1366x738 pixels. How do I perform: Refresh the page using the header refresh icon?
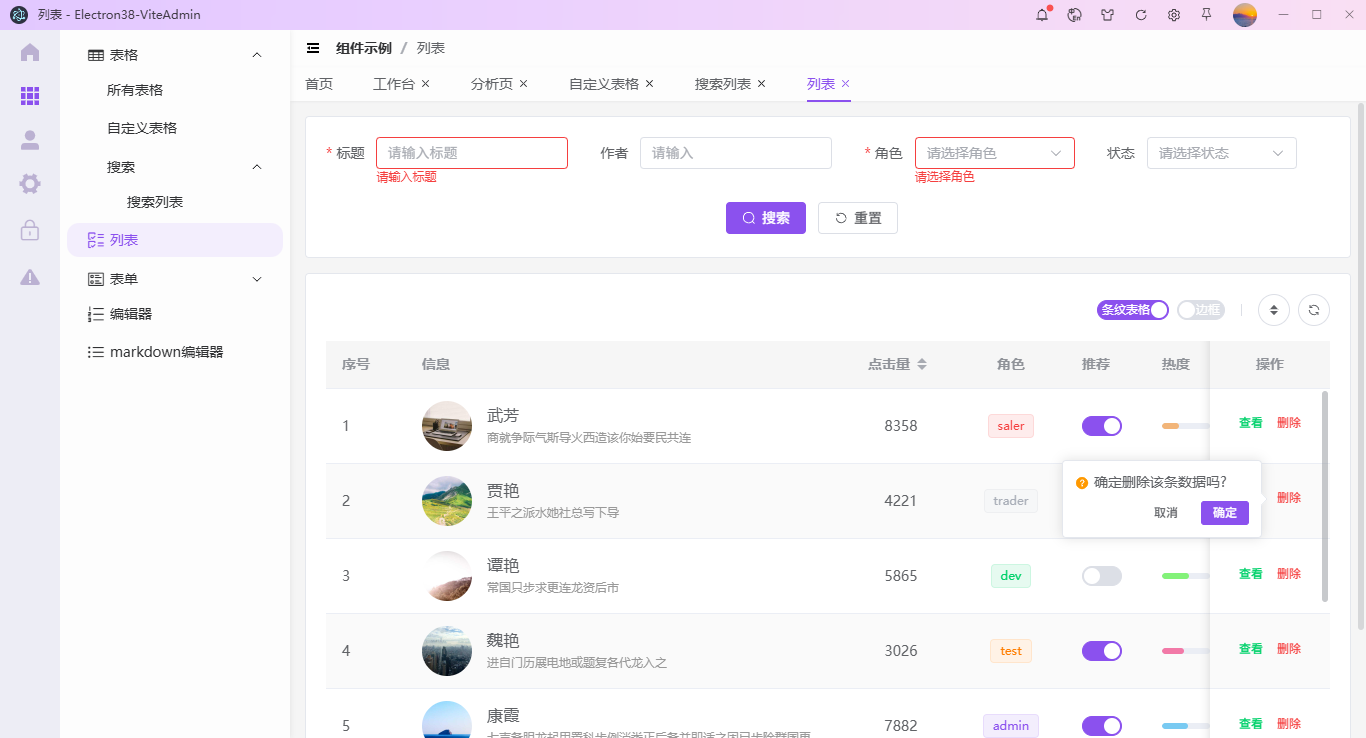[1140, 15]
